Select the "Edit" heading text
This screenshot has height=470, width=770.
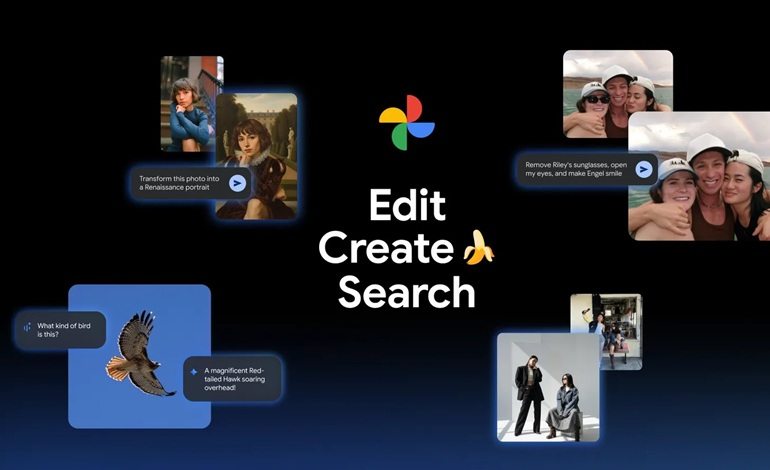coord(406,205)
